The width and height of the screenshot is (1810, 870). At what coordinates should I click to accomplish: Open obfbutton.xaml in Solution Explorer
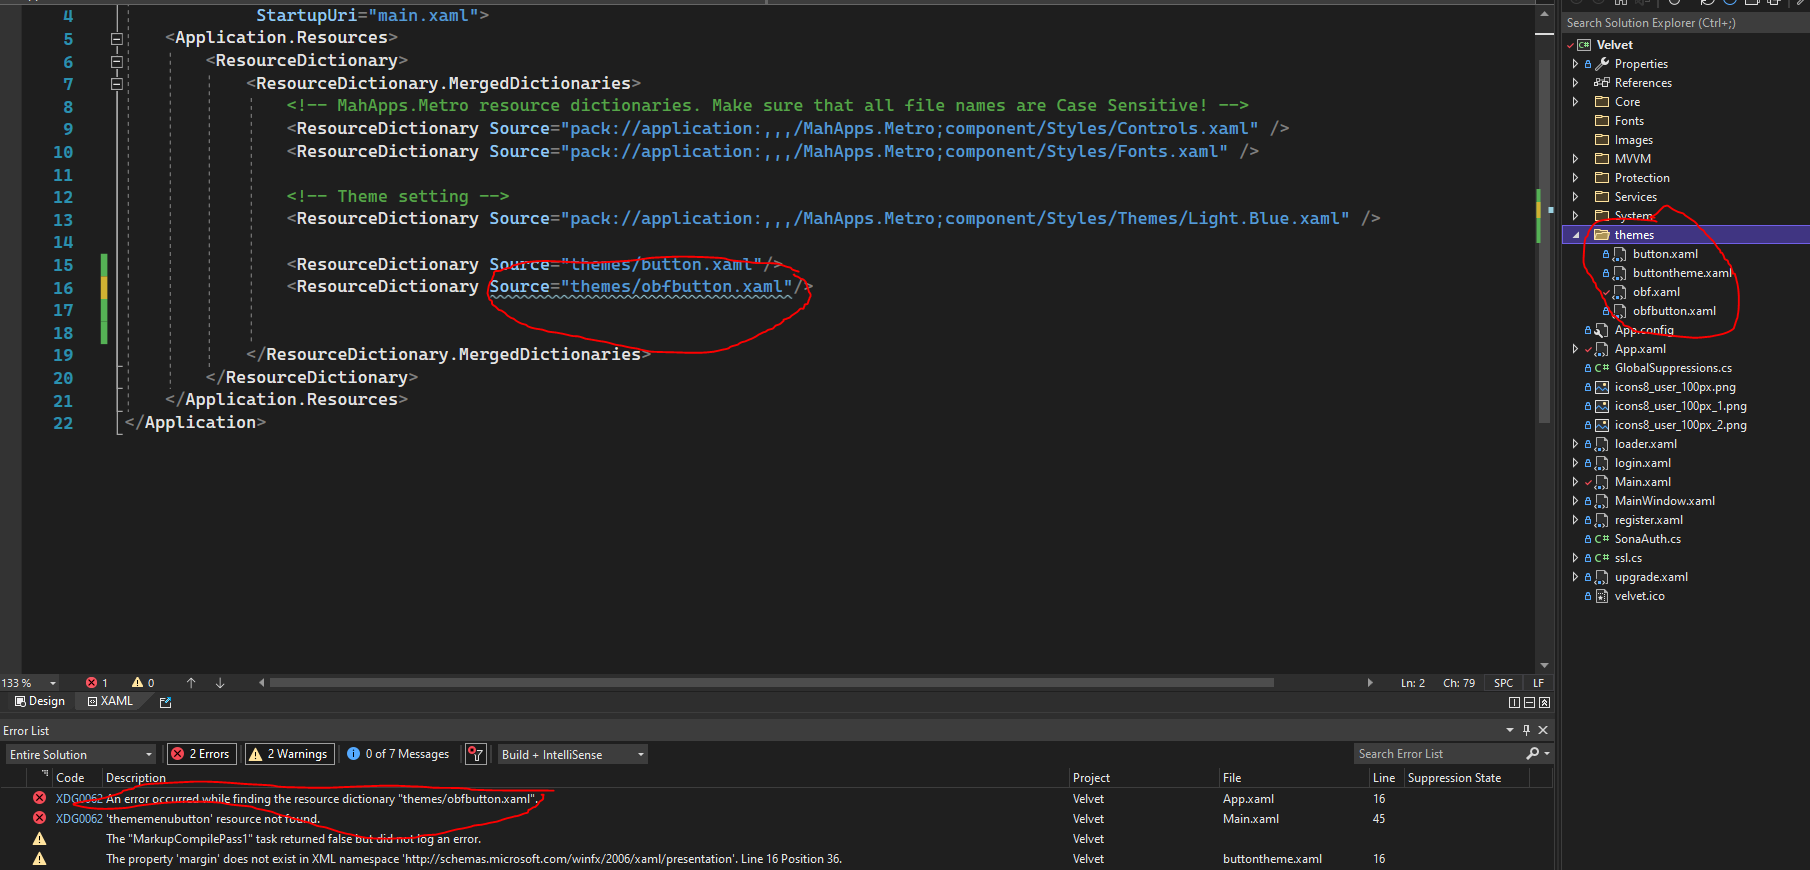1674,311
